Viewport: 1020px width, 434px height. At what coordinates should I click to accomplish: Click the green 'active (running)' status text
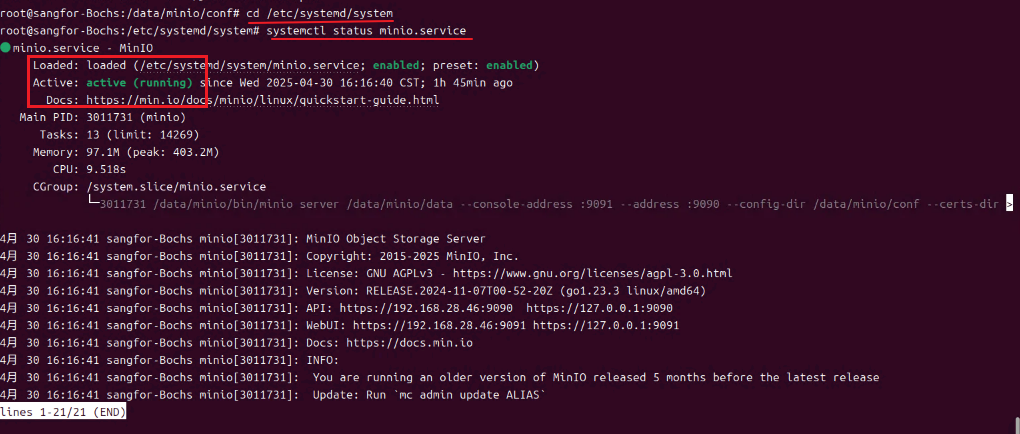tap(138, 83)
